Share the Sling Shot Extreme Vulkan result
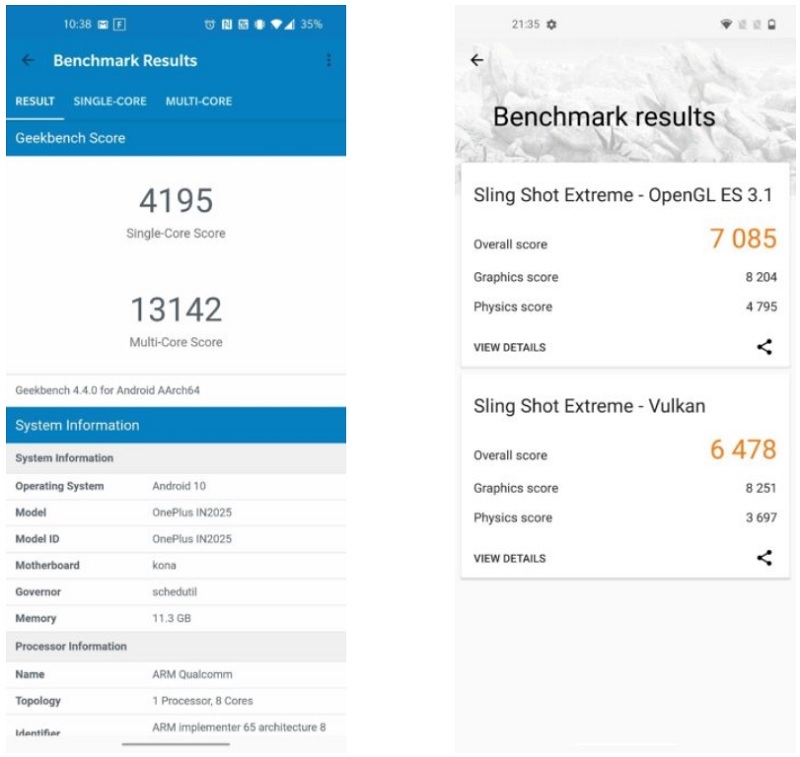The height and width of the screenshot is (757, 800). (x=764, y=558)
